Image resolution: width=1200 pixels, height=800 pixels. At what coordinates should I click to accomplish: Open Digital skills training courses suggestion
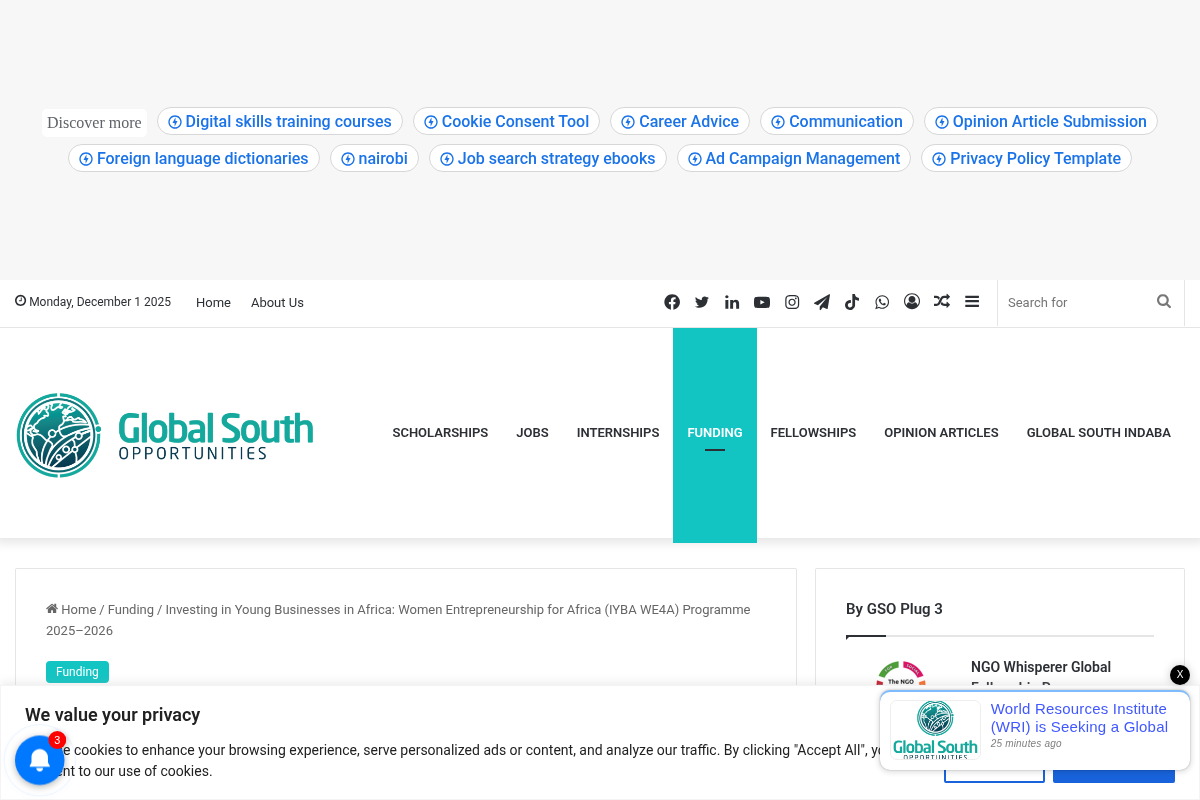(x=280, y=122)
